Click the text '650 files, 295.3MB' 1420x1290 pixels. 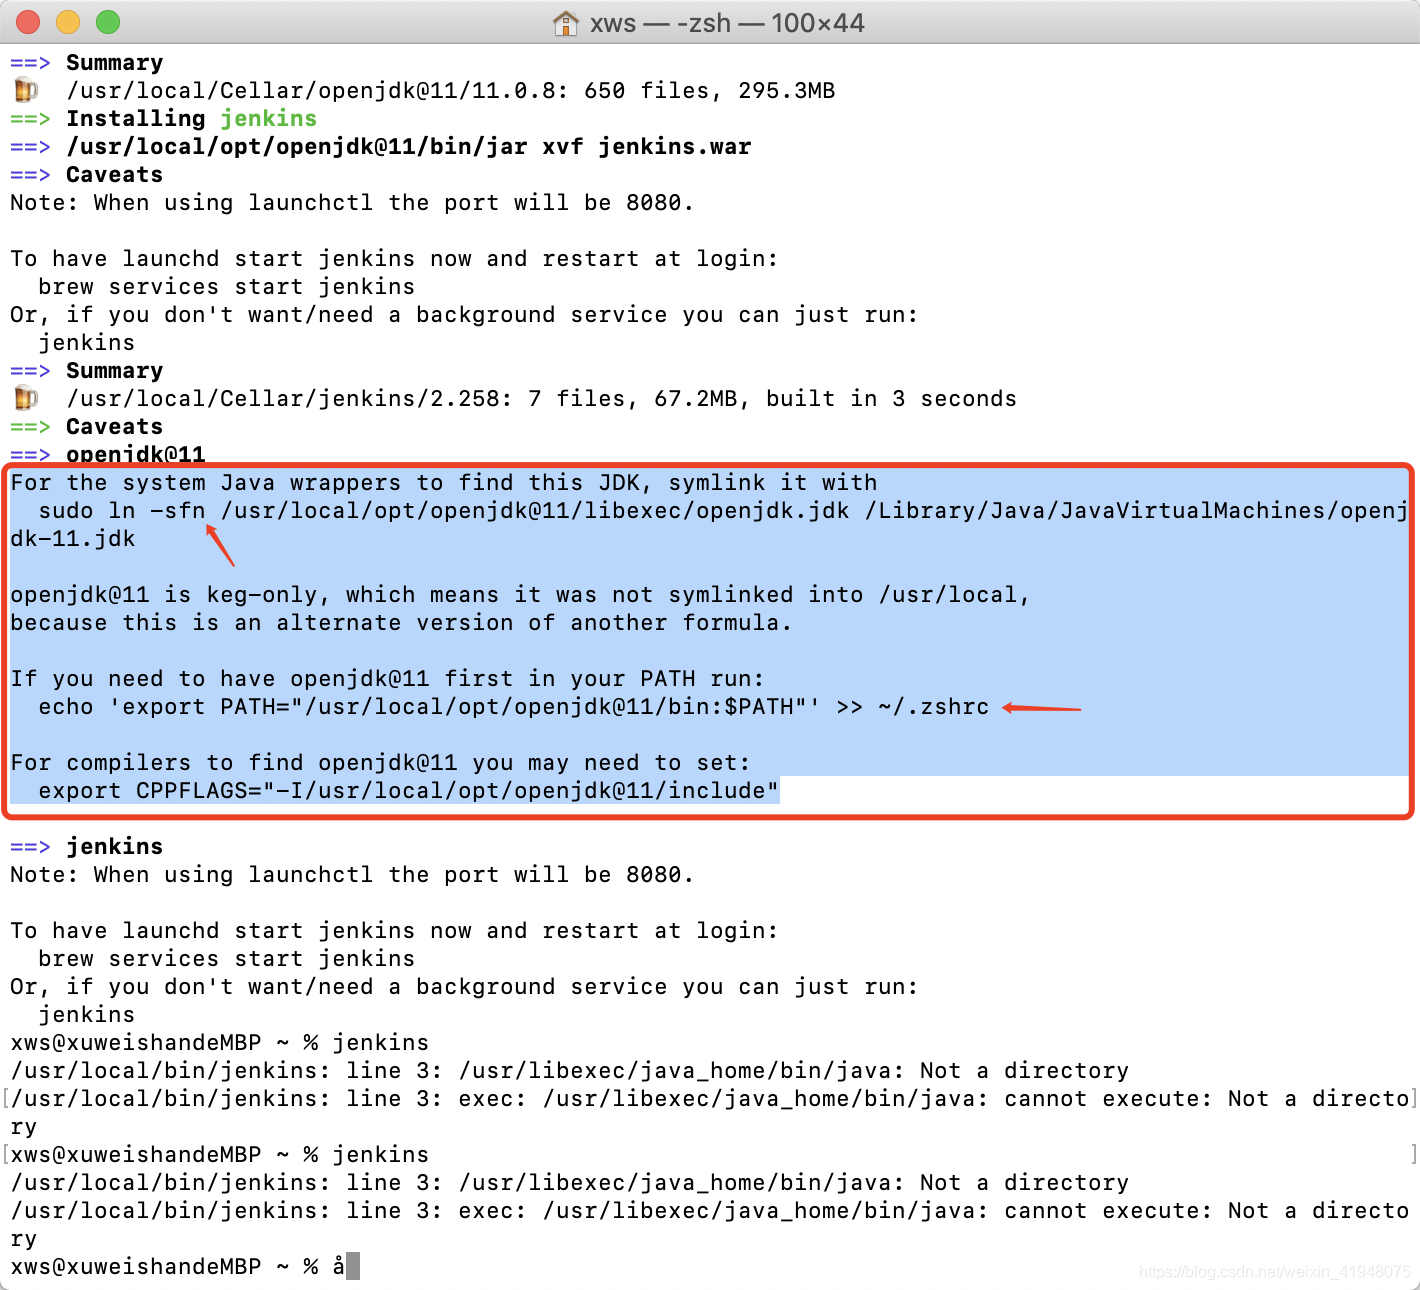coord(709,90)
